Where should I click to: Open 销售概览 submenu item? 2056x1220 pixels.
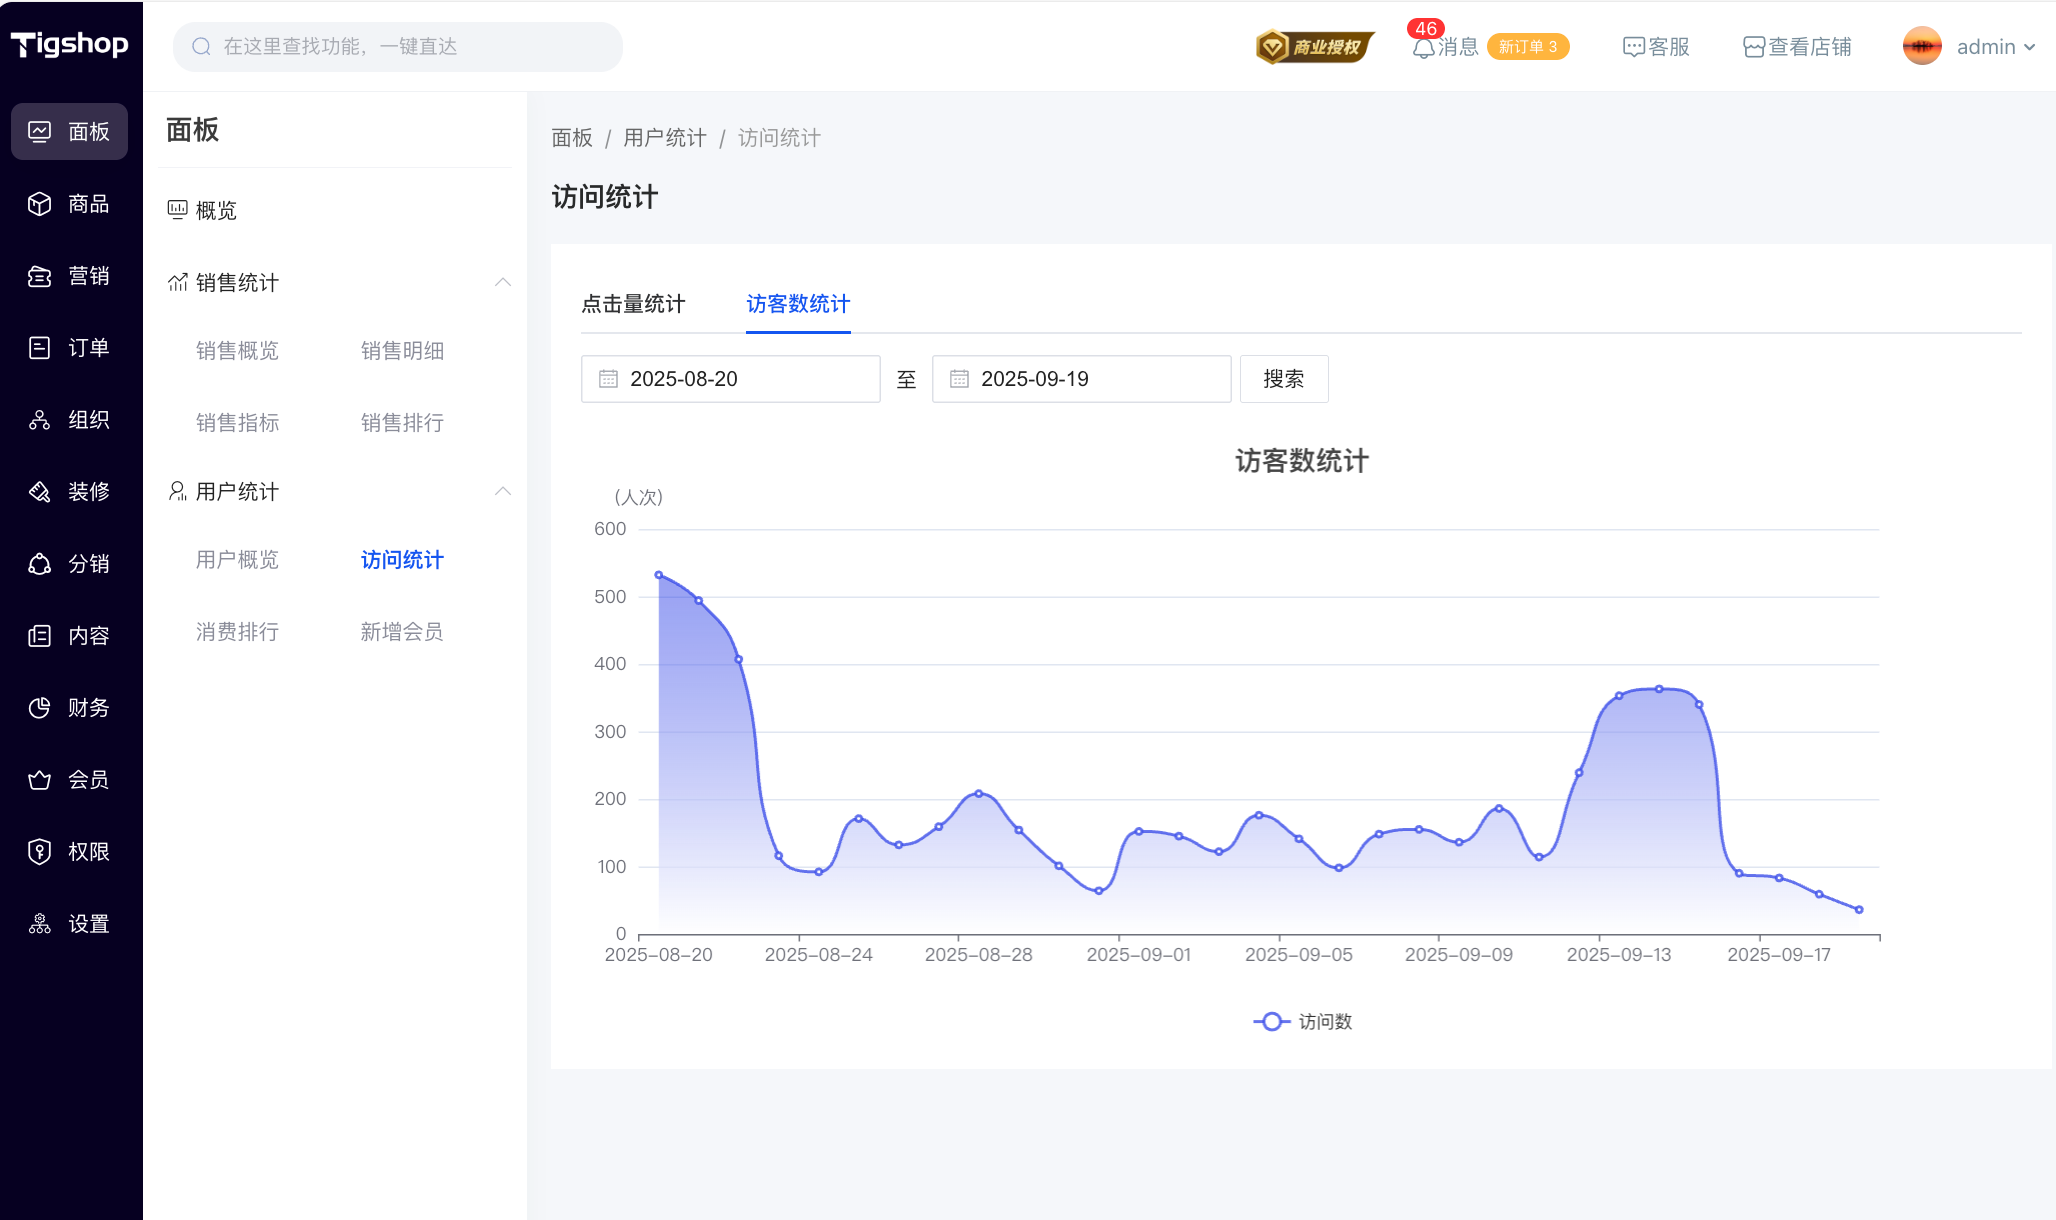(237, 351)
